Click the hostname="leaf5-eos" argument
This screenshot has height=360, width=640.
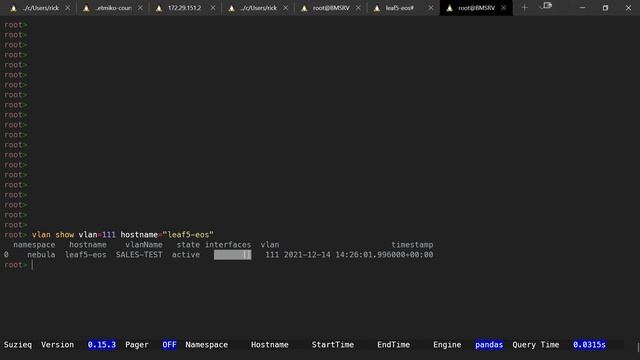tap(167, 235)
